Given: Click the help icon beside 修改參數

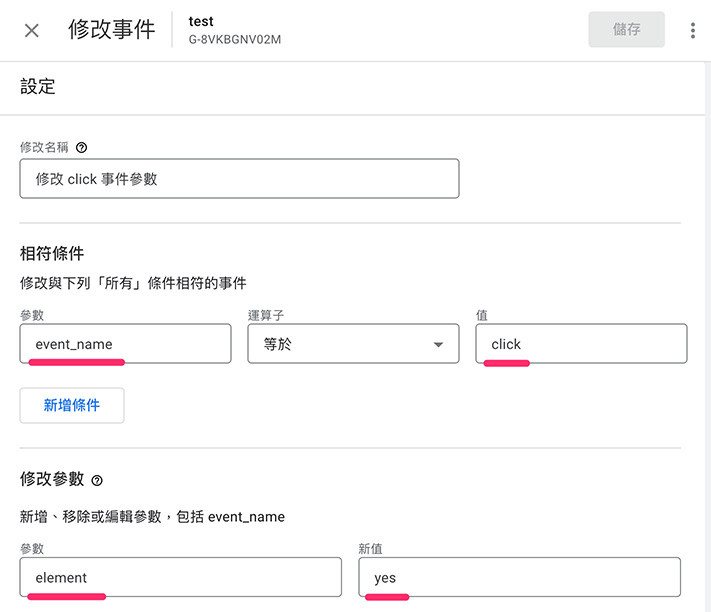Looking at the screenshot, I should click(97, 480).
